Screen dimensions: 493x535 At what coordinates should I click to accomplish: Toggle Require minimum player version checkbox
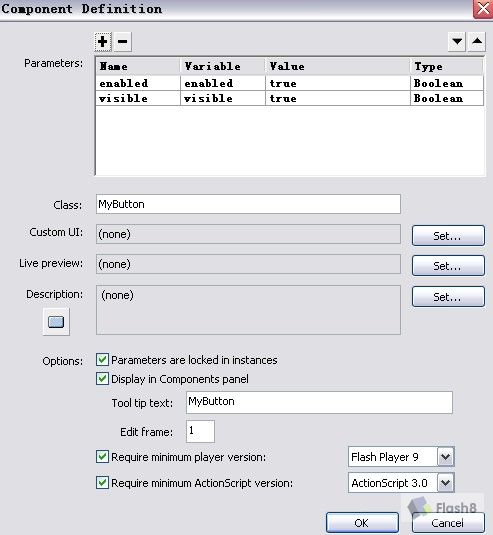point(102,457)
